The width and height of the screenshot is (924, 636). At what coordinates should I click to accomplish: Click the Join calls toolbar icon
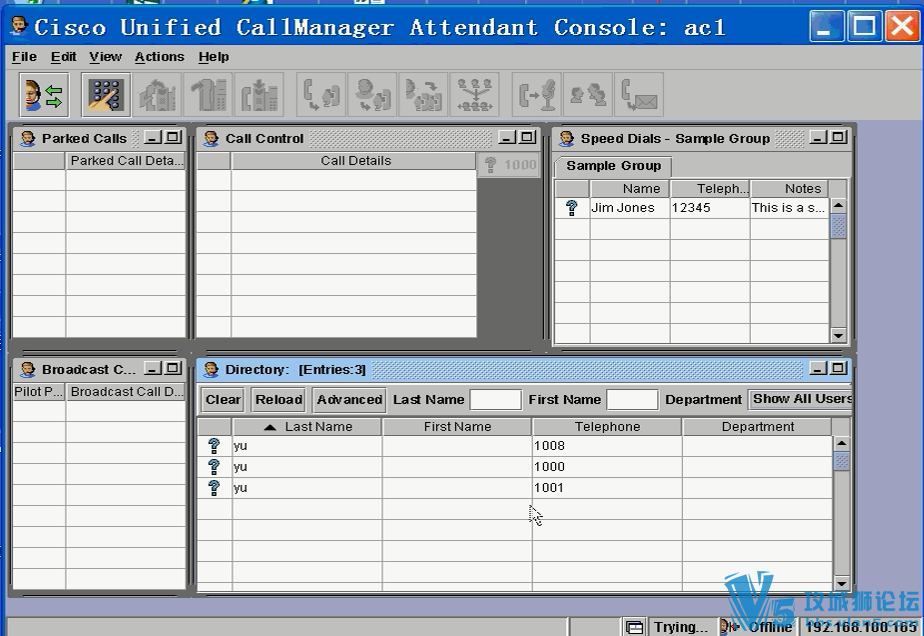coord(588,94)
